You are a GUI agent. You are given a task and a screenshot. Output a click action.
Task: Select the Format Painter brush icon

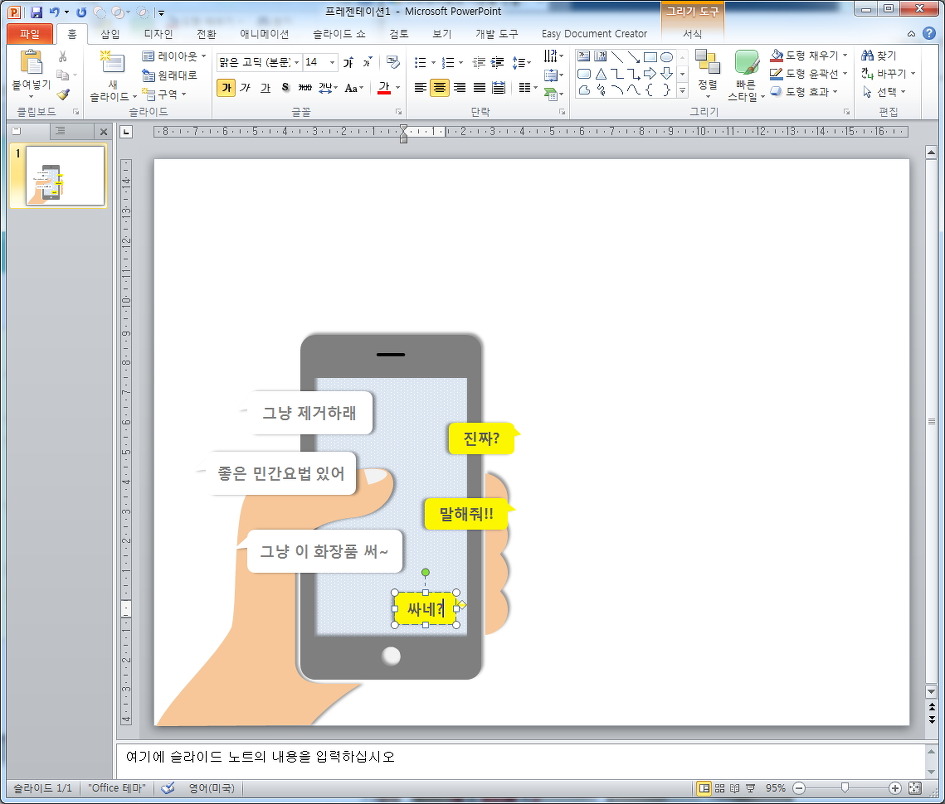pos(63,94)
